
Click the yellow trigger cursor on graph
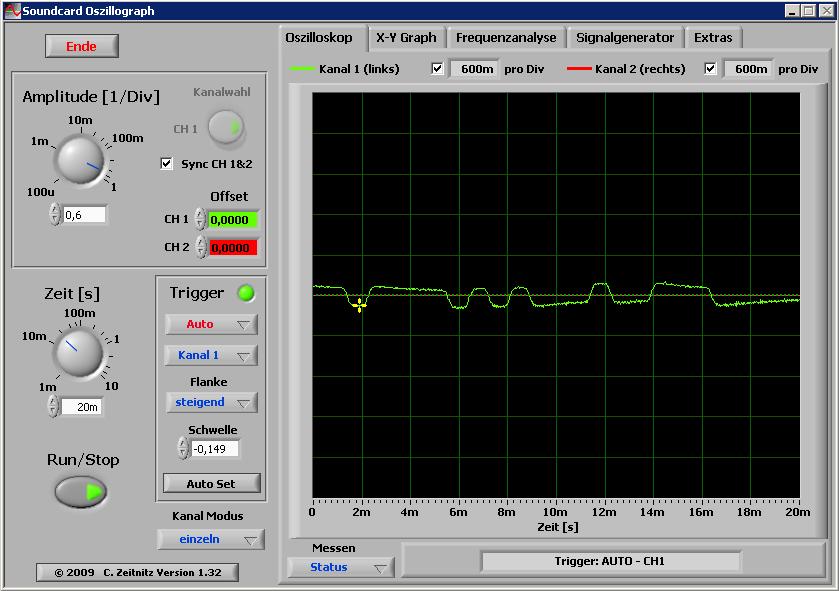(x=359, y=305)
